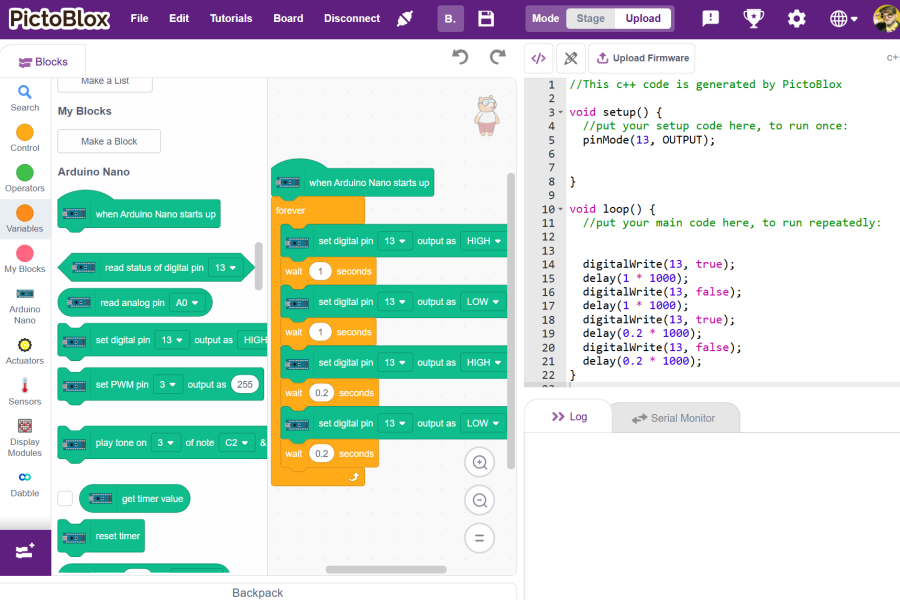Save the project with the save icon
The height and width of the screenshot is (600, 900).
485,18
